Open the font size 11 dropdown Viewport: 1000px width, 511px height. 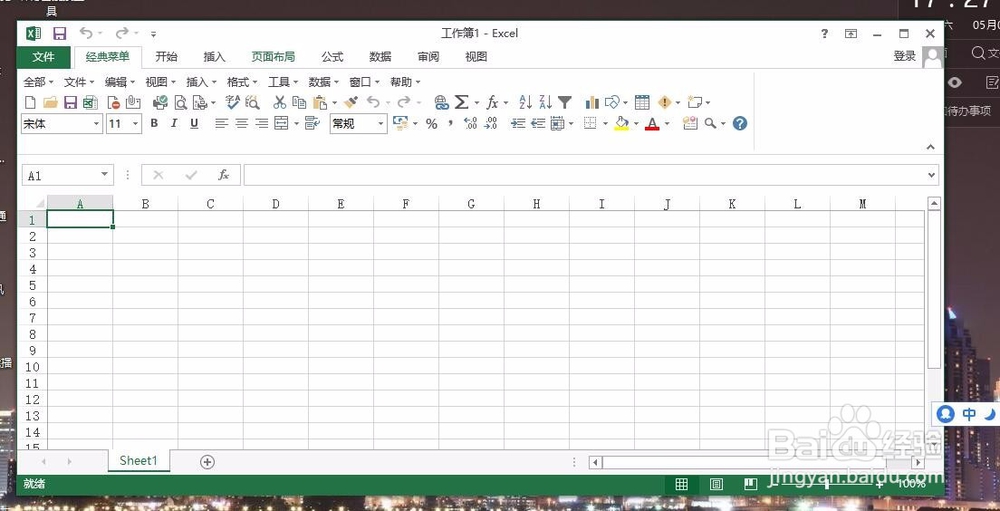coord(136,124)
